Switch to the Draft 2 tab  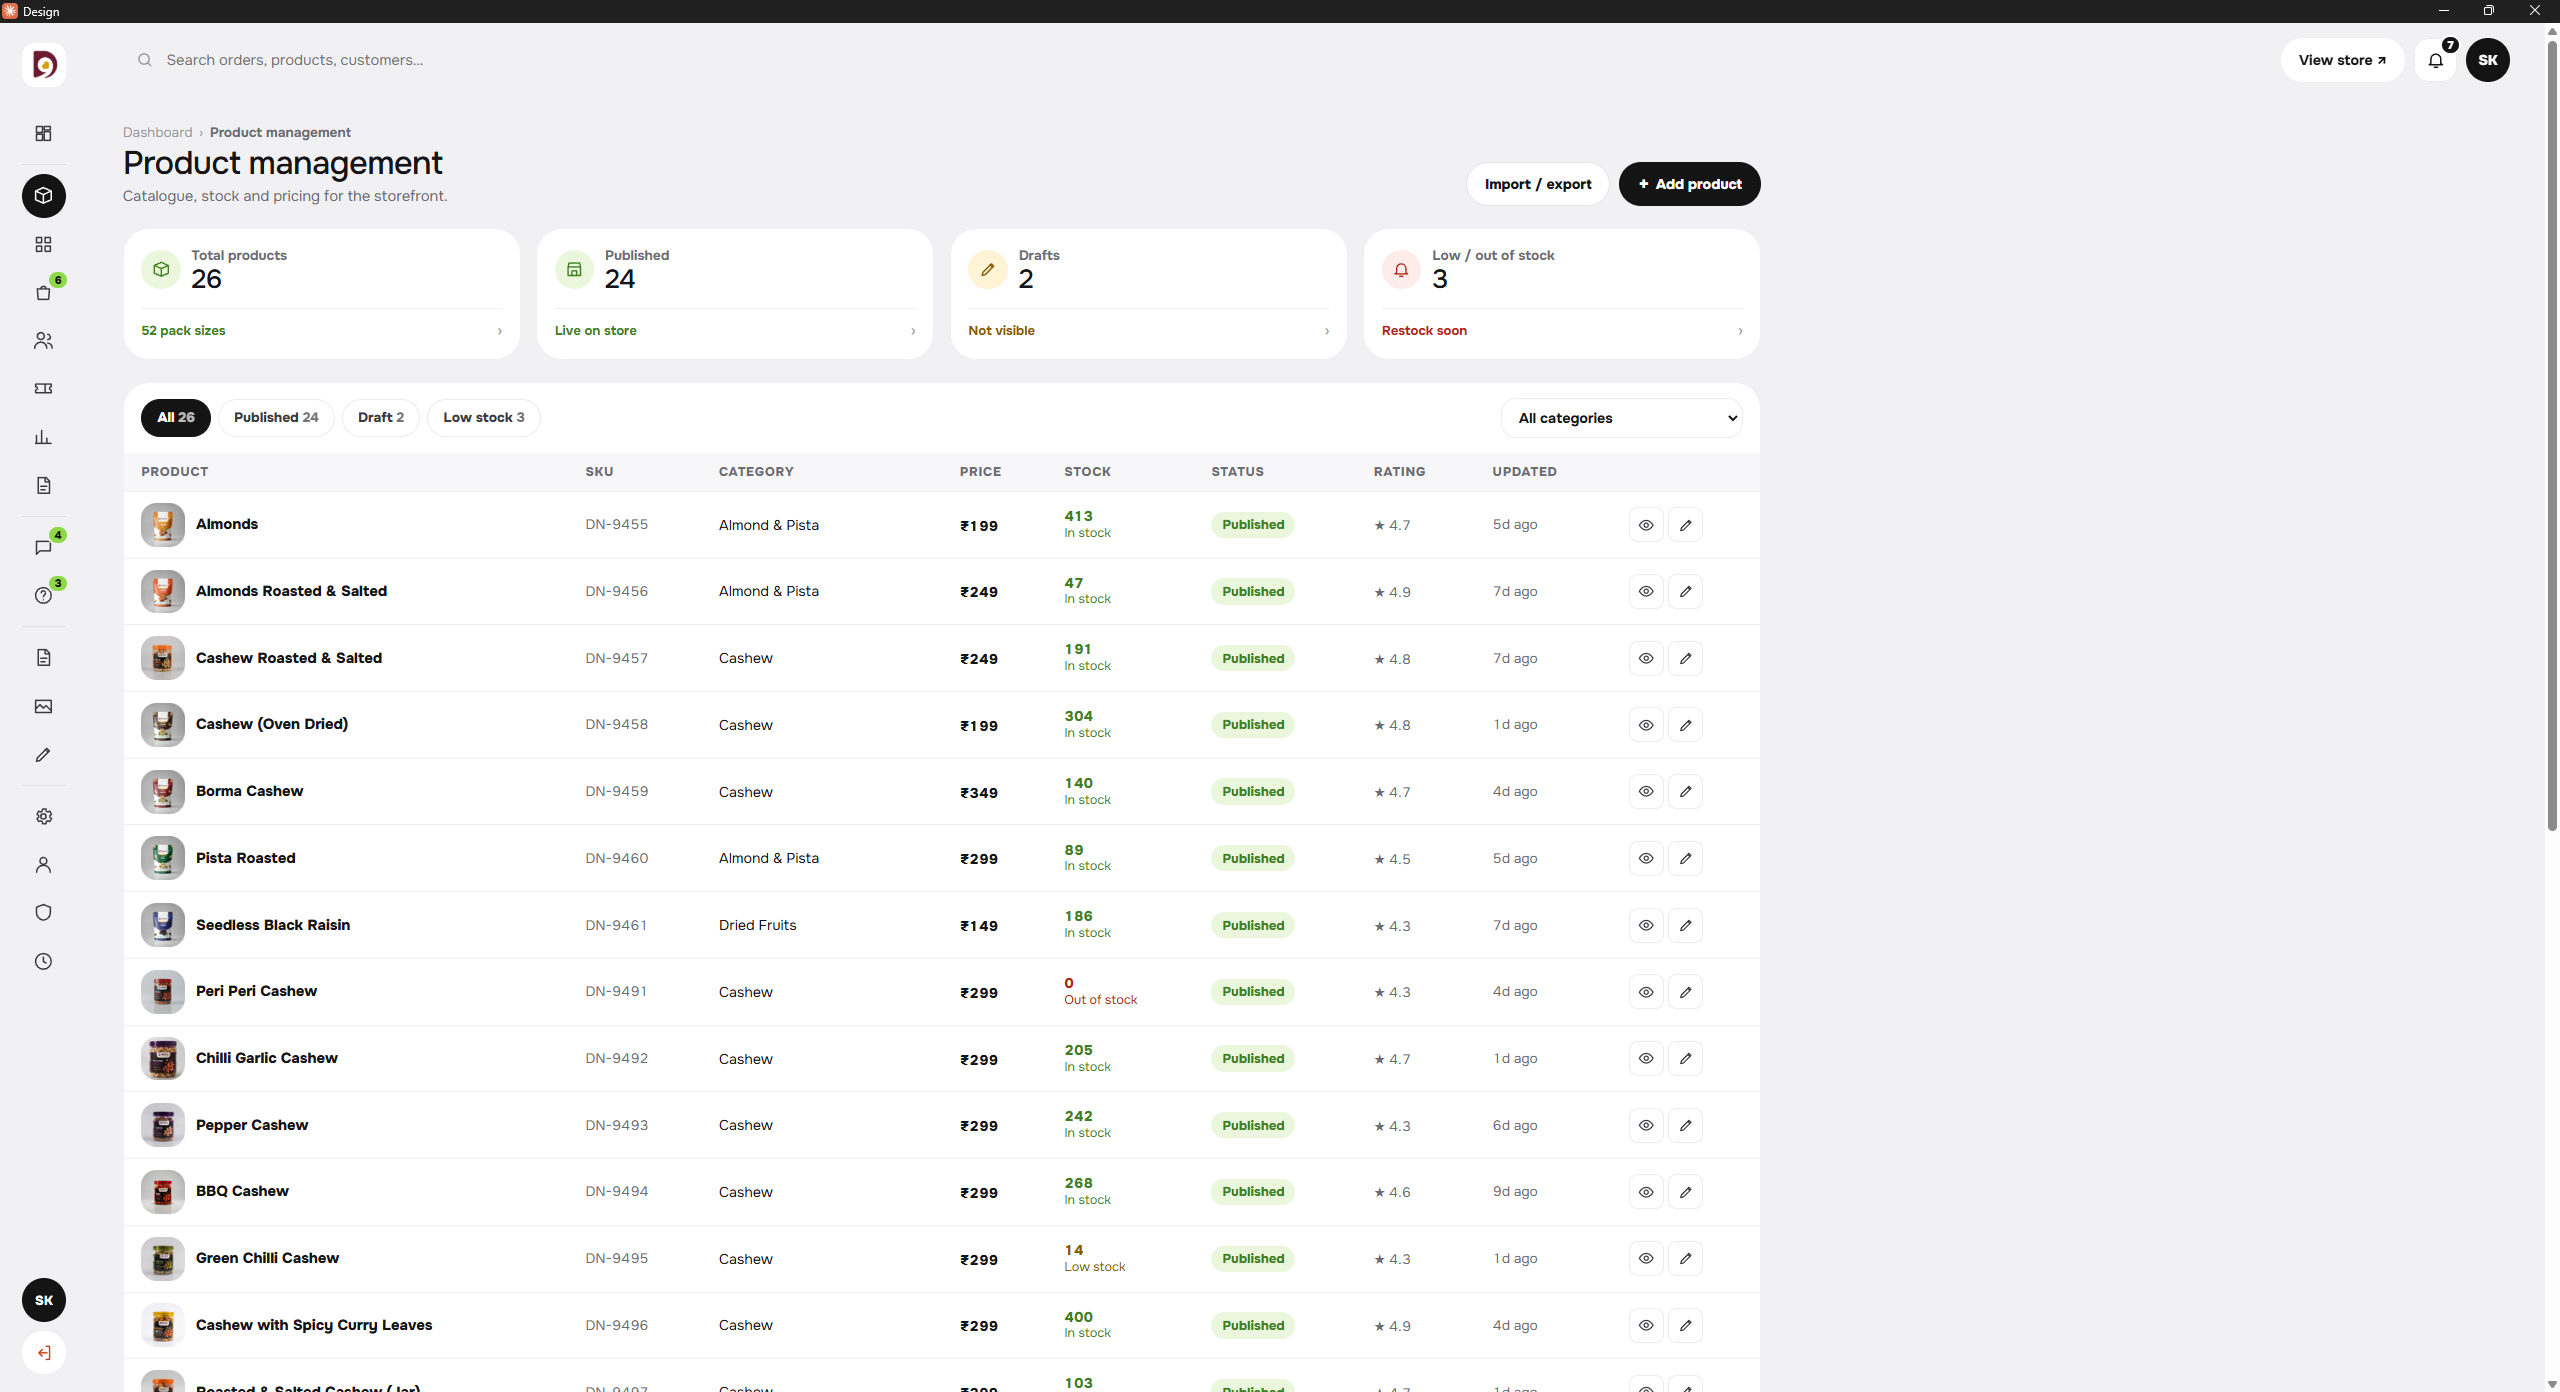coord(381,417)
